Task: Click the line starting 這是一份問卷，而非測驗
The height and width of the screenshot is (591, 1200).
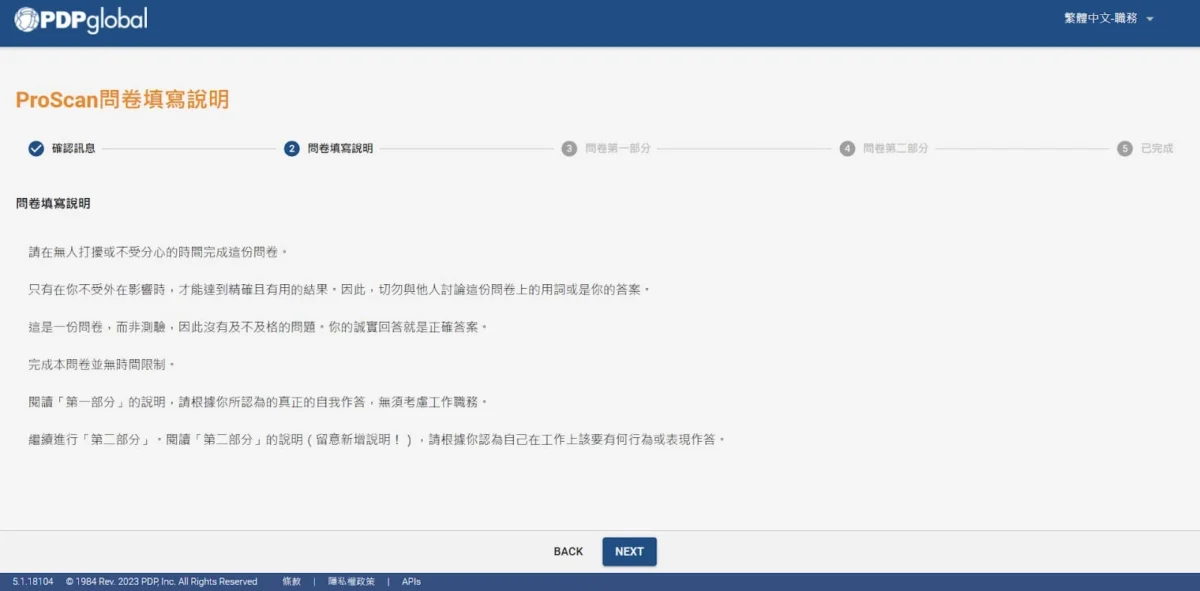Action: coord(258,327)
